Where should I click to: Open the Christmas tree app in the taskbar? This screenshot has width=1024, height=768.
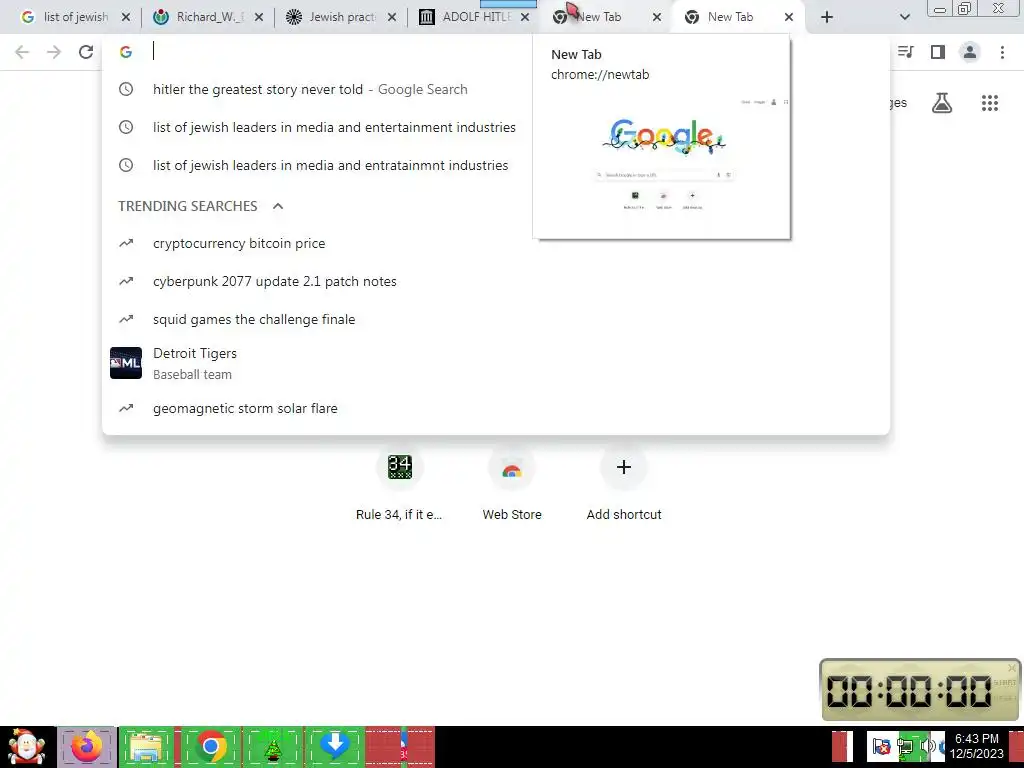[x=273, y=747]
